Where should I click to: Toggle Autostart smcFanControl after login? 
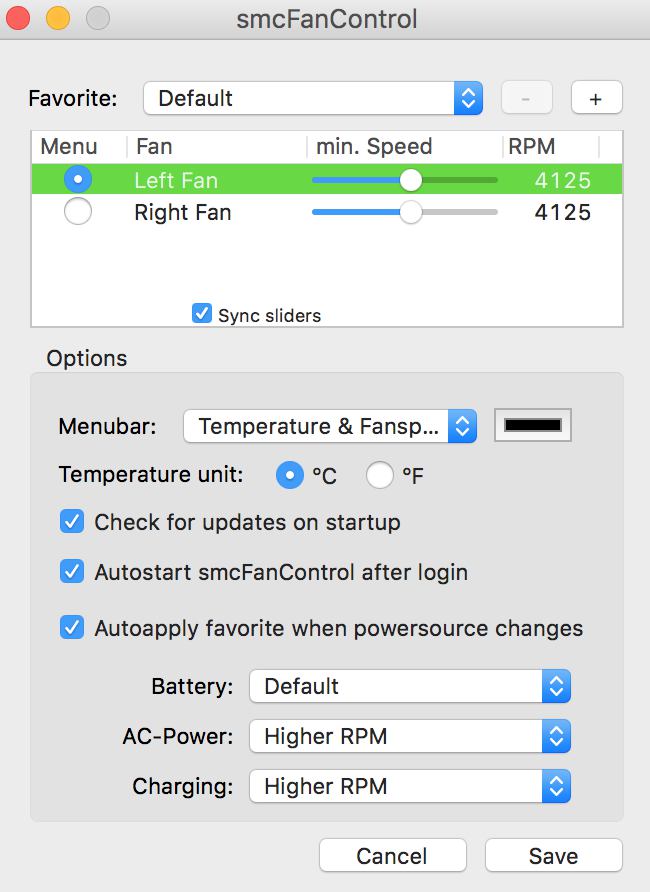(x=72, y=572)
